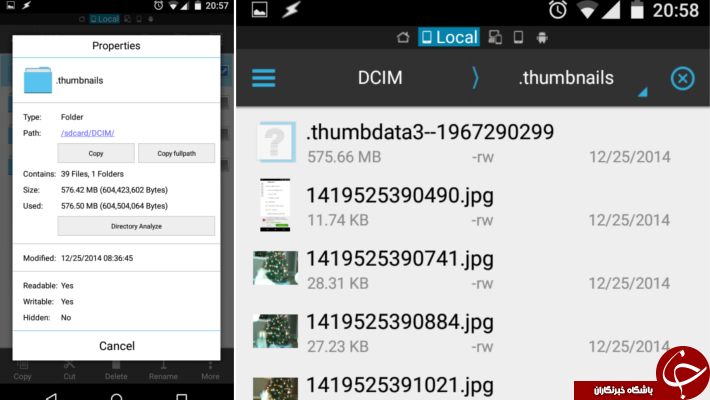Viewport: 710px width, 400px height.
Task: Tap the home icon in right window toolbar
Action: [x=403, y=37]
